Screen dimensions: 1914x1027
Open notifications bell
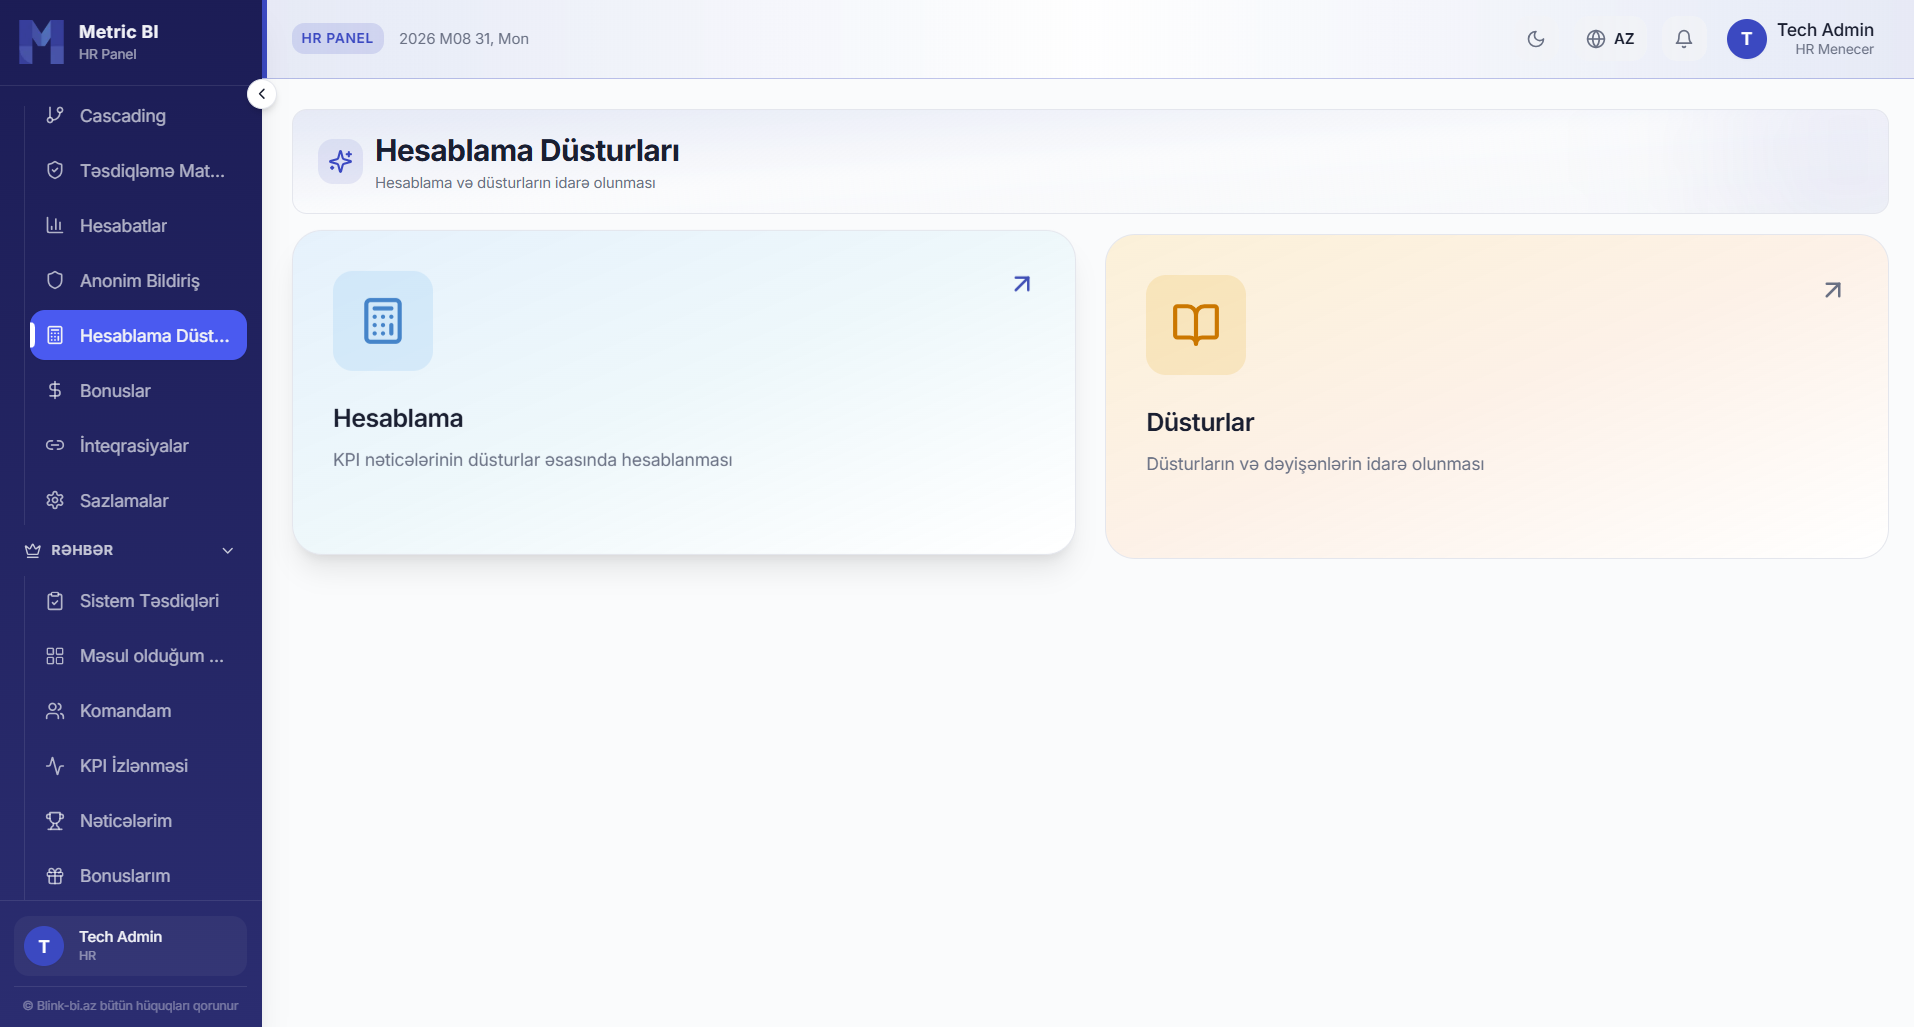point(1684,39)
